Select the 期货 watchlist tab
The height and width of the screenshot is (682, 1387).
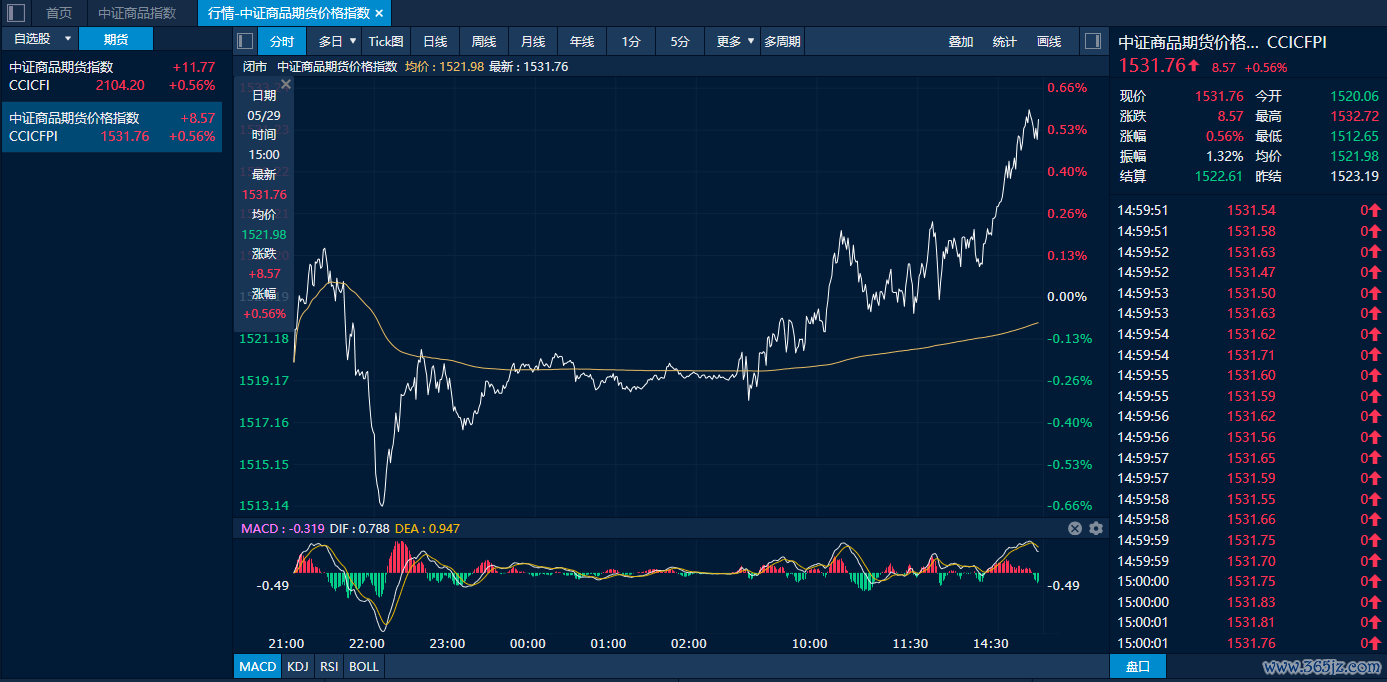pos(116,39)
